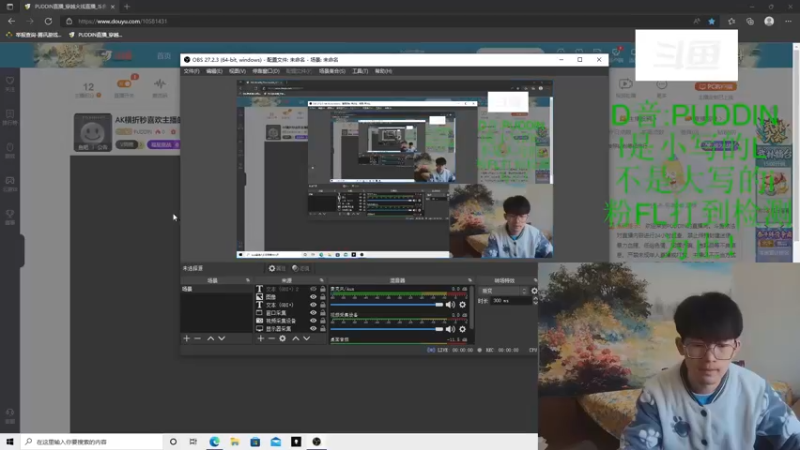Open Microsoft Edge from the taskbar
Screen dimensions: 800x450
tap(214, 442)
